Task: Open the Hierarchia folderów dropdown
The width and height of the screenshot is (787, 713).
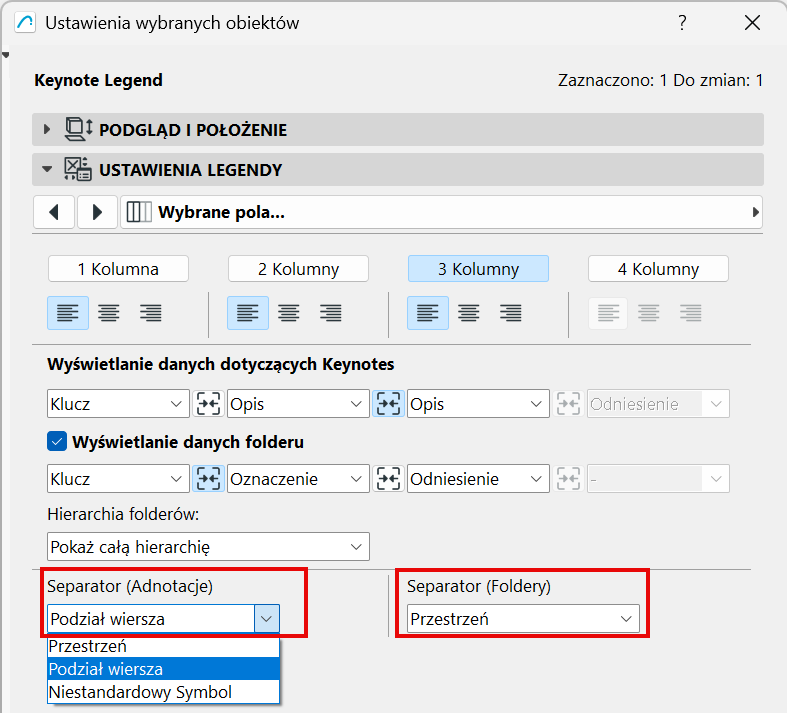Action: pos(208,547)
